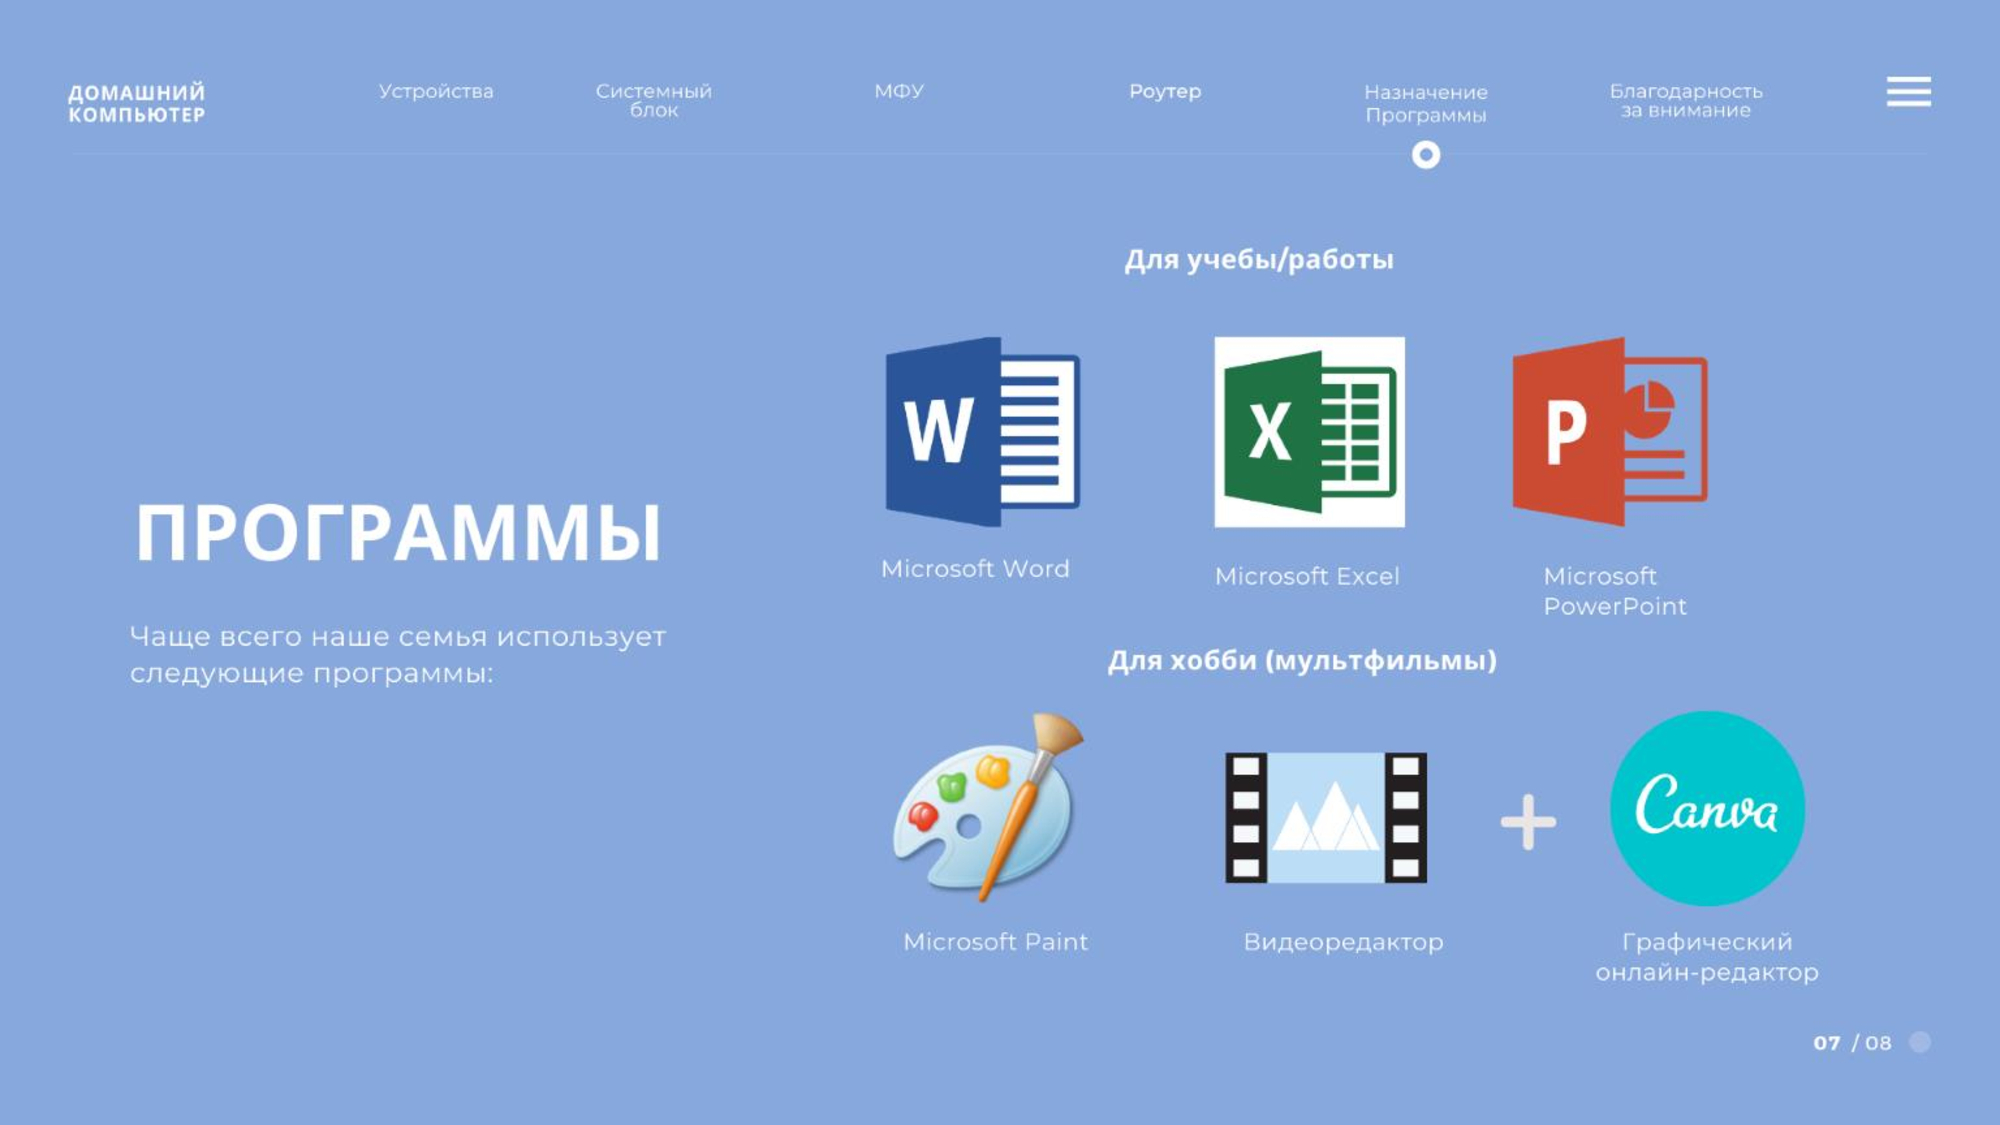Click the Microsoft Paint palette icon

[x=988, y=808]
